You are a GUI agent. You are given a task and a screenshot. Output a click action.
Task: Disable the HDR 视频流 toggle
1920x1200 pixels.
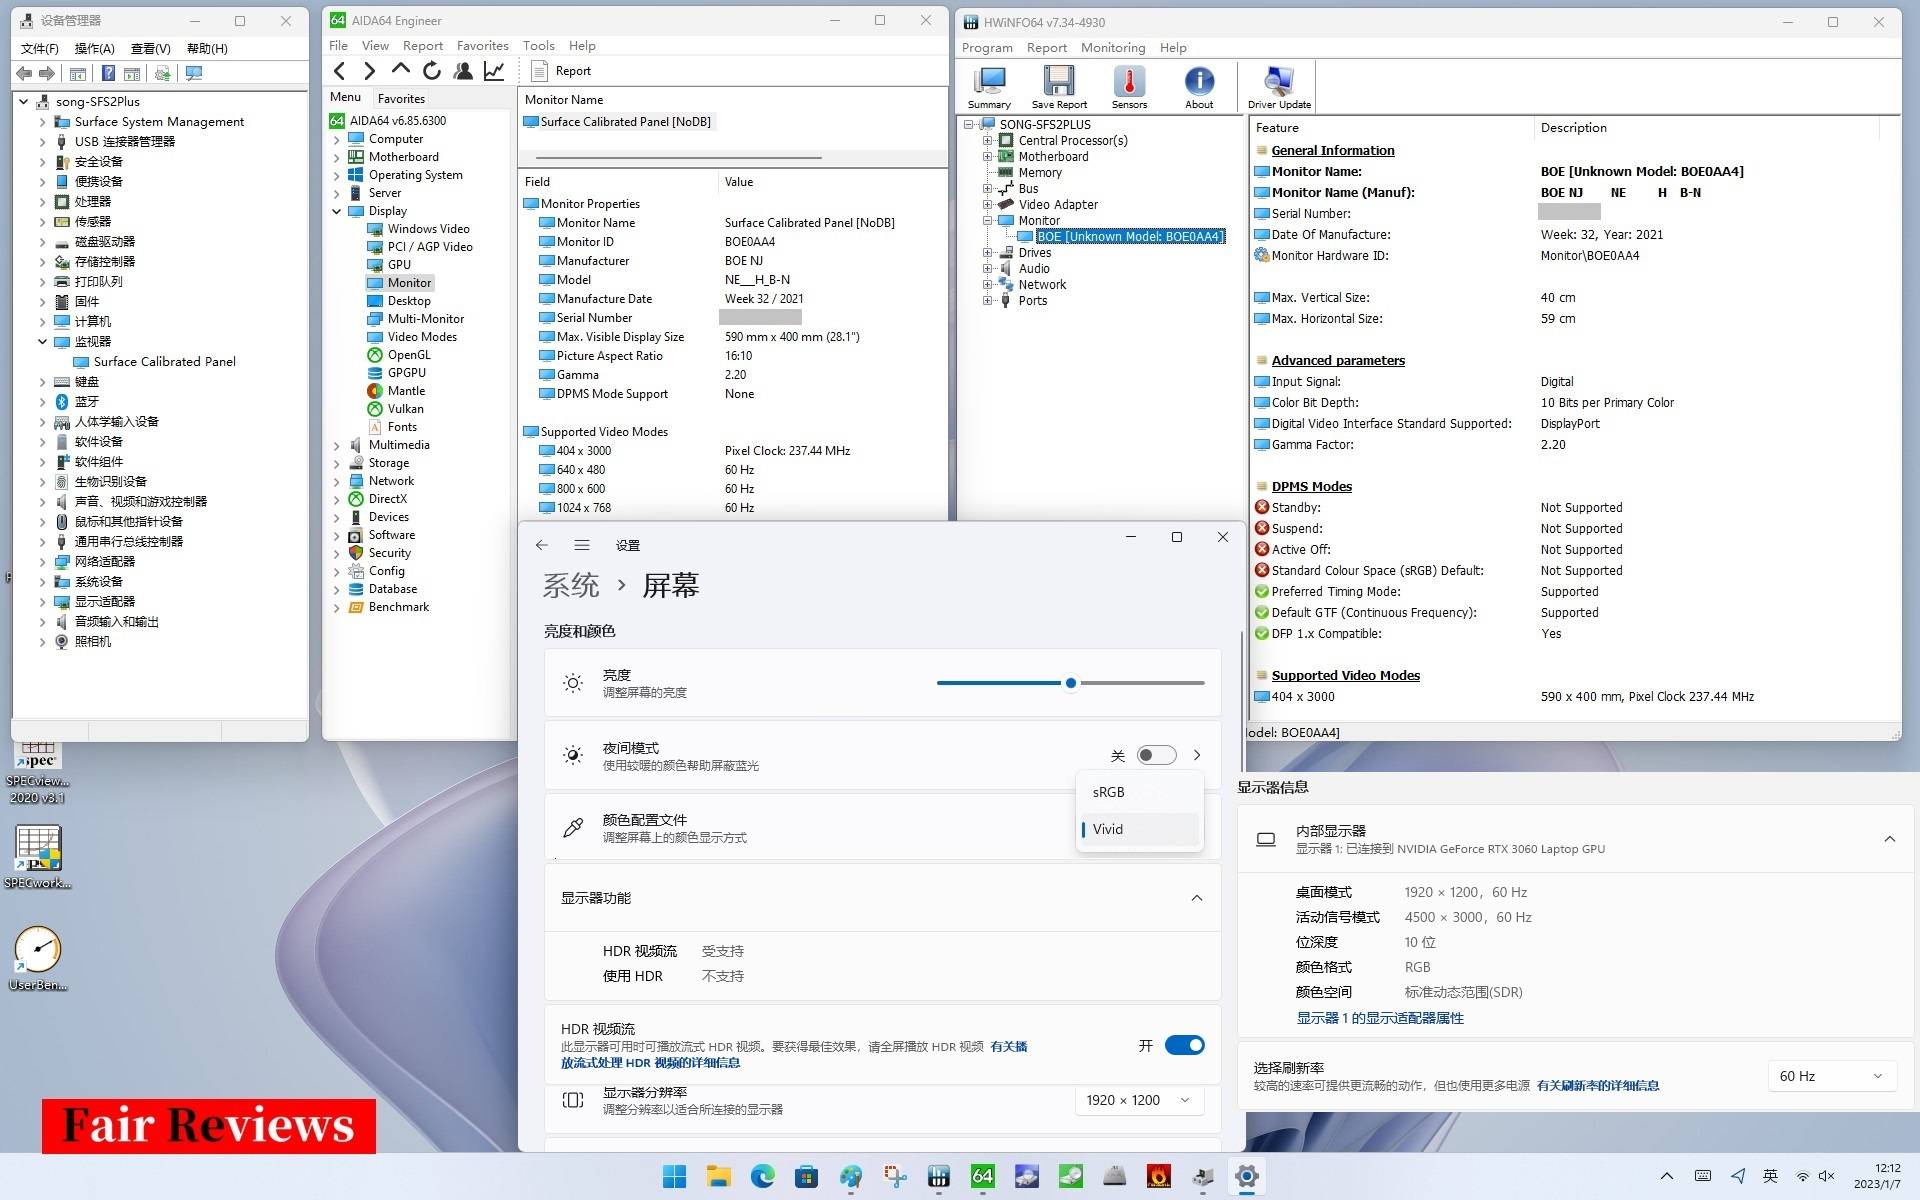(x=1184, y=1044)
